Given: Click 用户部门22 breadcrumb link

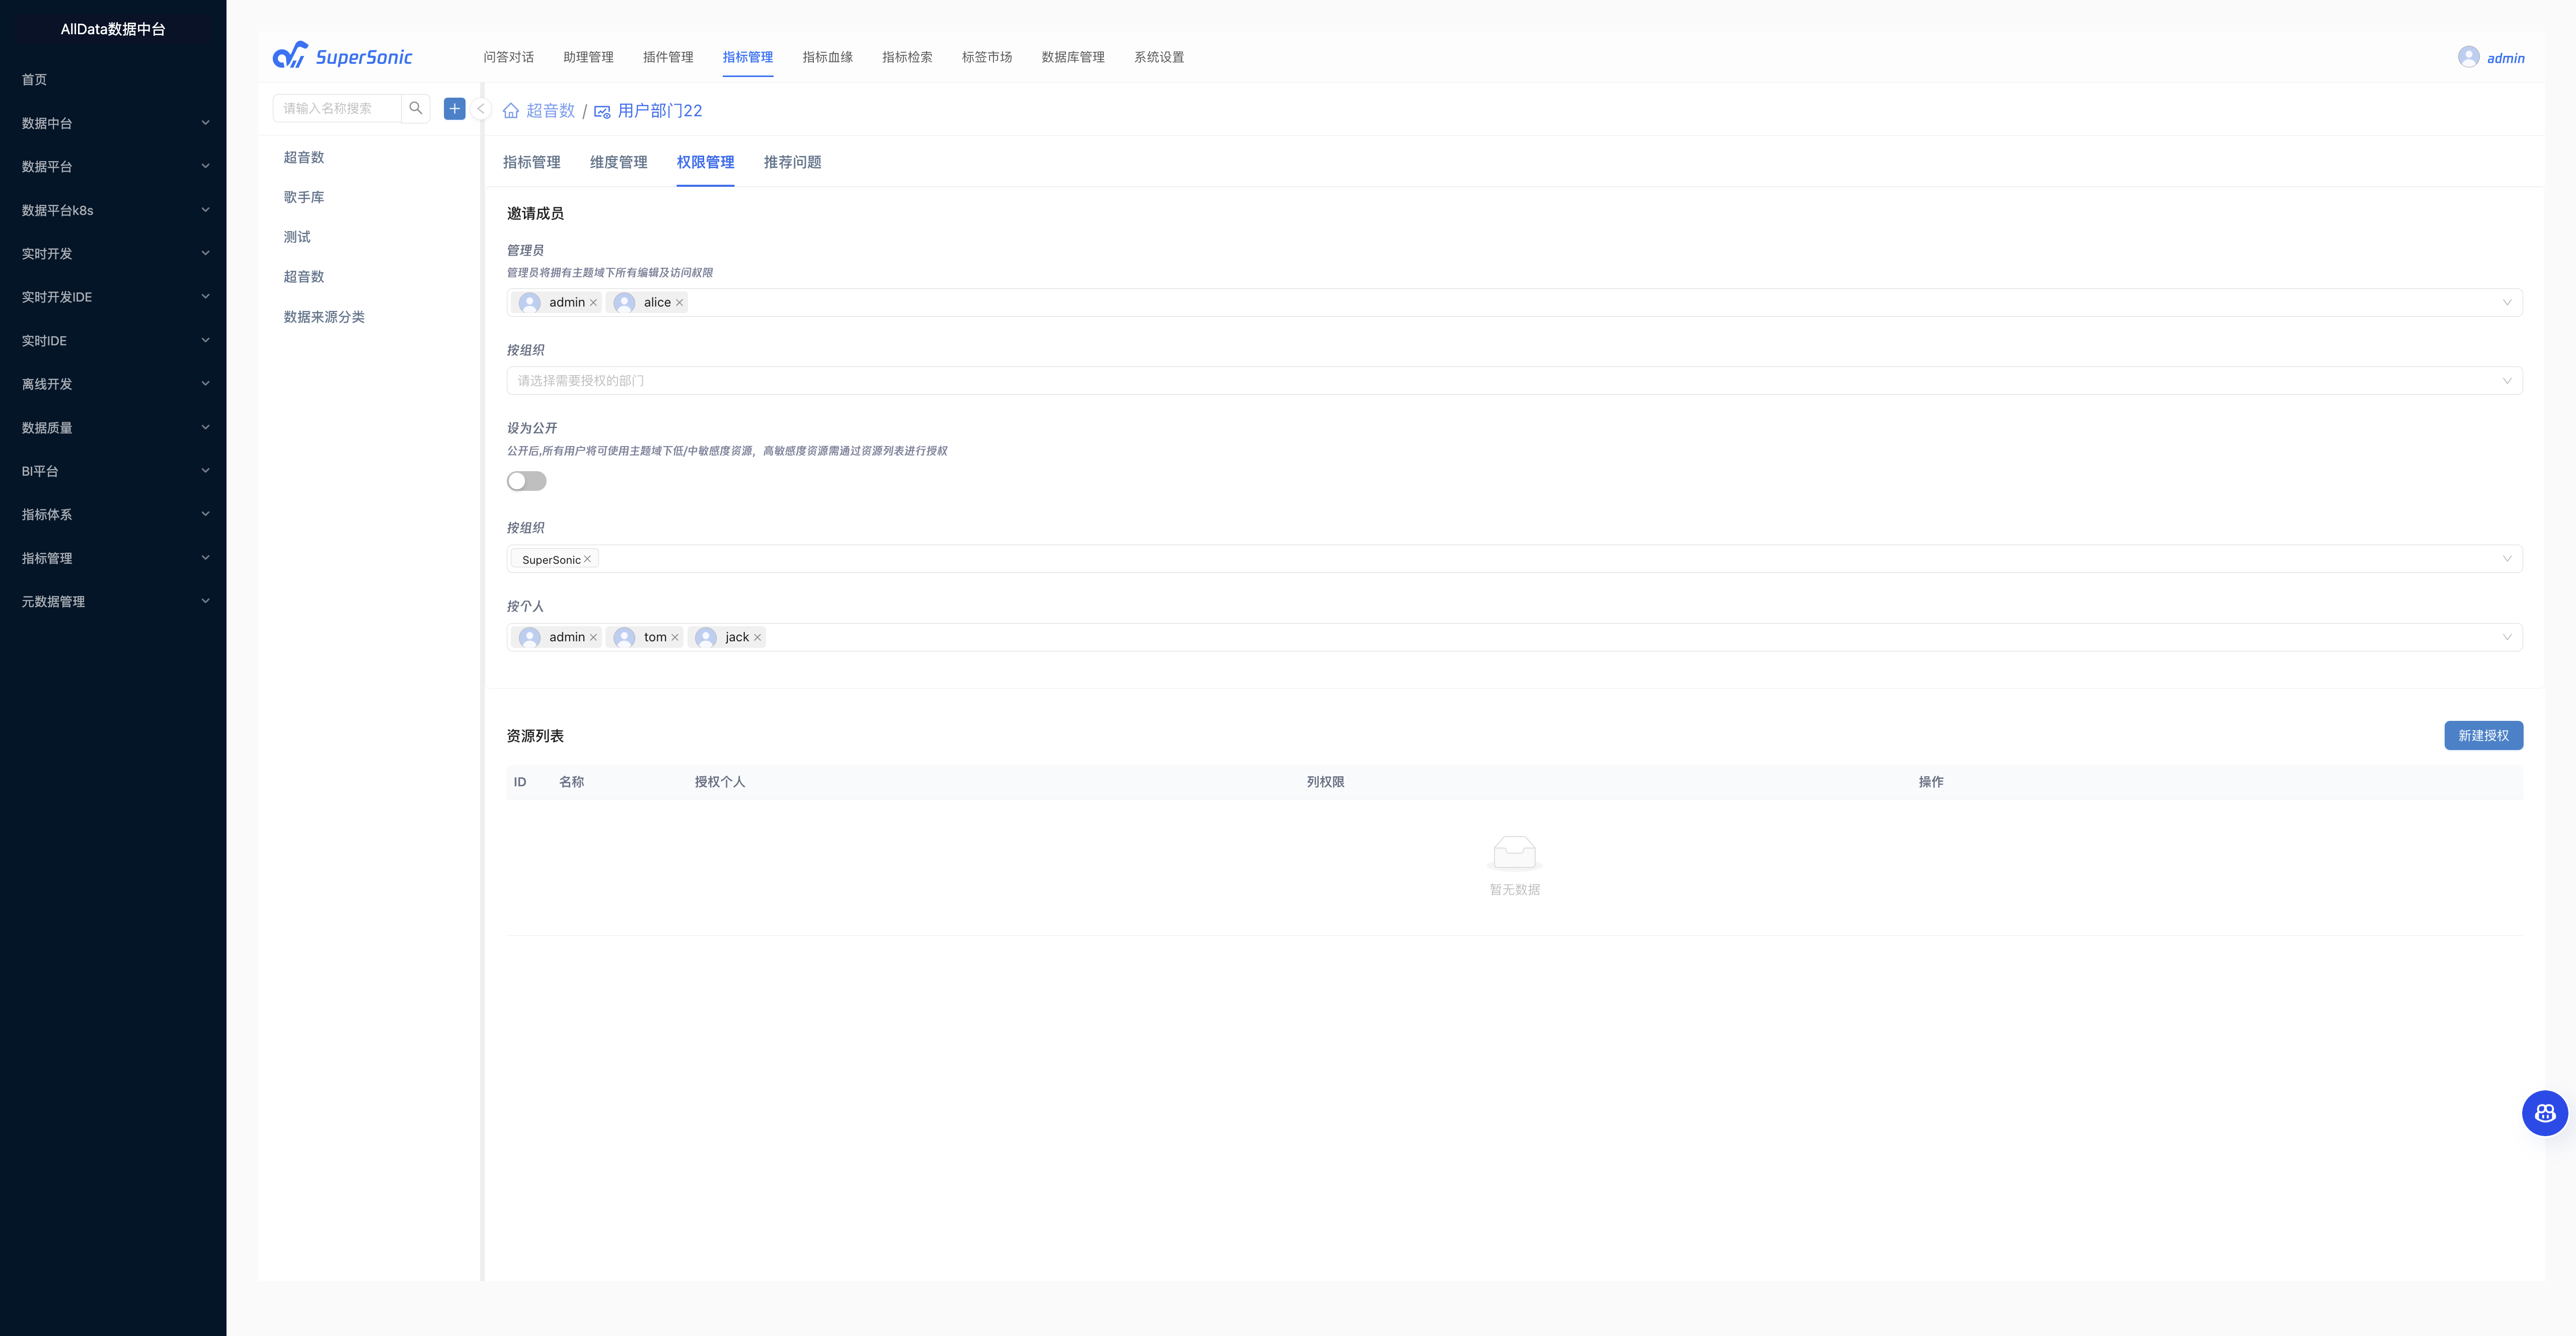Looking at the screenshot, I should 660,111.
